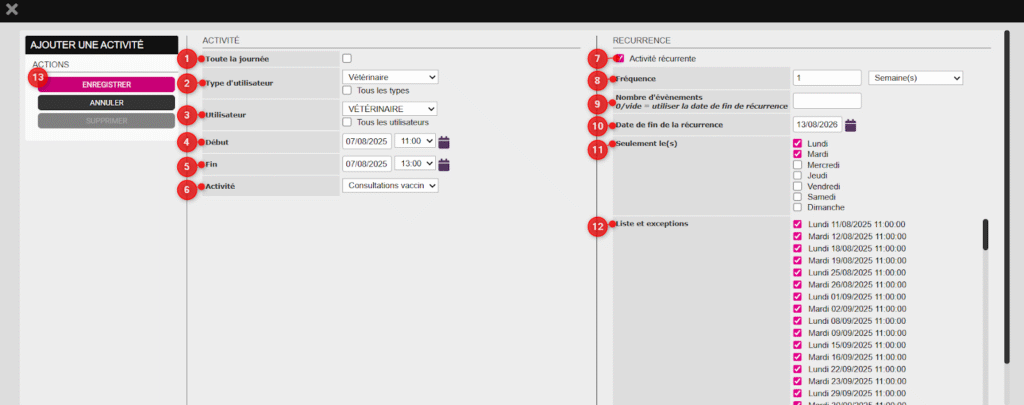The height and width of the screenshot is (405, 1024).
Task: Click the exceptions list vertical scrollbar
Action: 985,235
